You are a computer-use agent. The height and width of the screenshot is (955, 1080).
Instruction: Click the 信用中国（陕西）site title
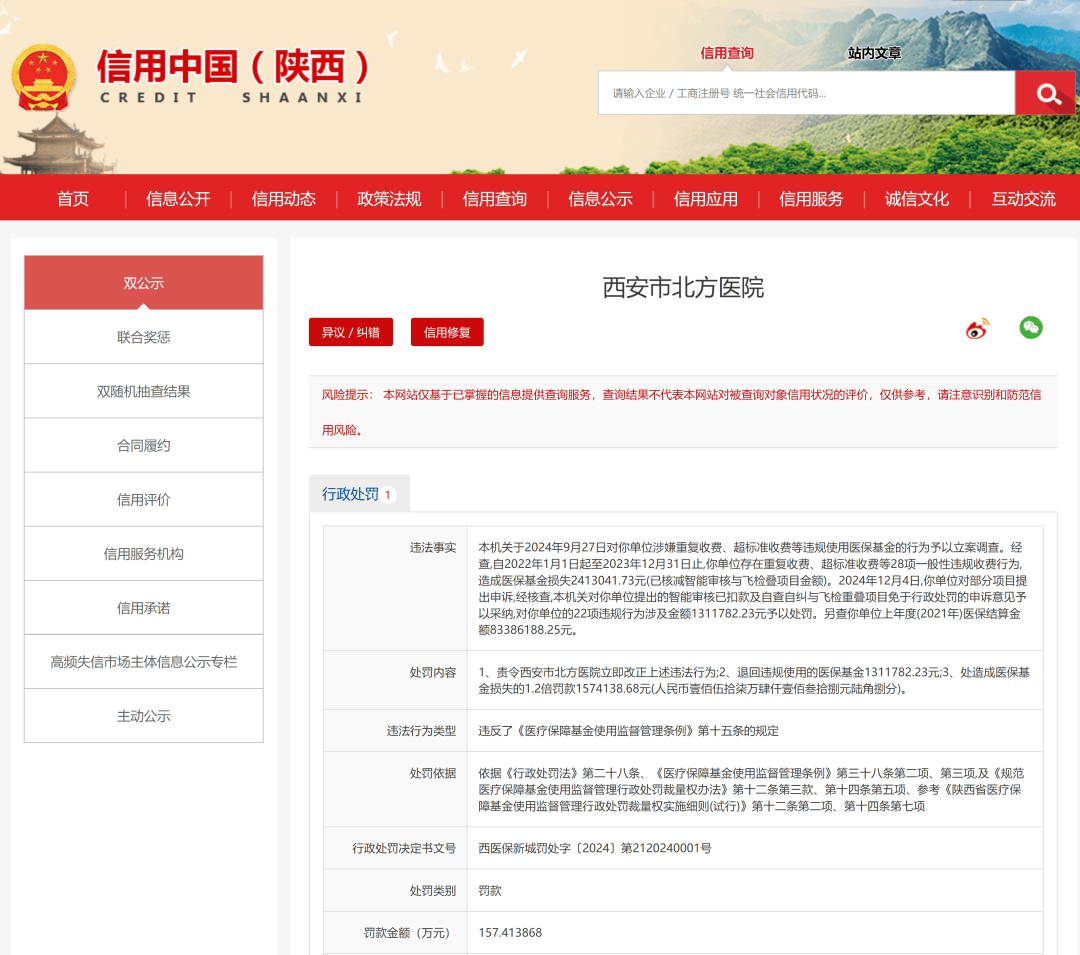[x=233, y=67]
